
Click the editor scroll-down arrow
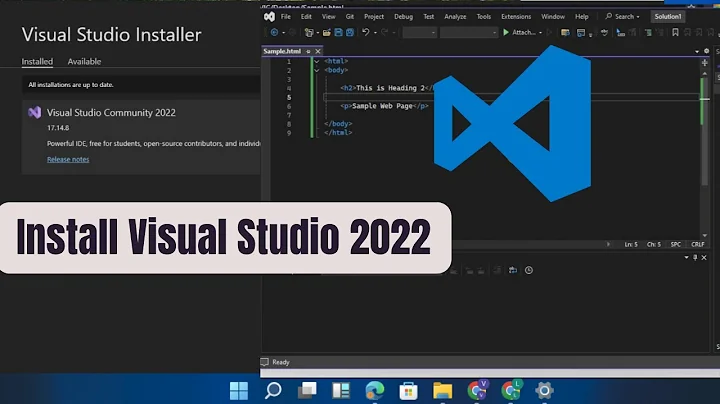coord(705,236)
